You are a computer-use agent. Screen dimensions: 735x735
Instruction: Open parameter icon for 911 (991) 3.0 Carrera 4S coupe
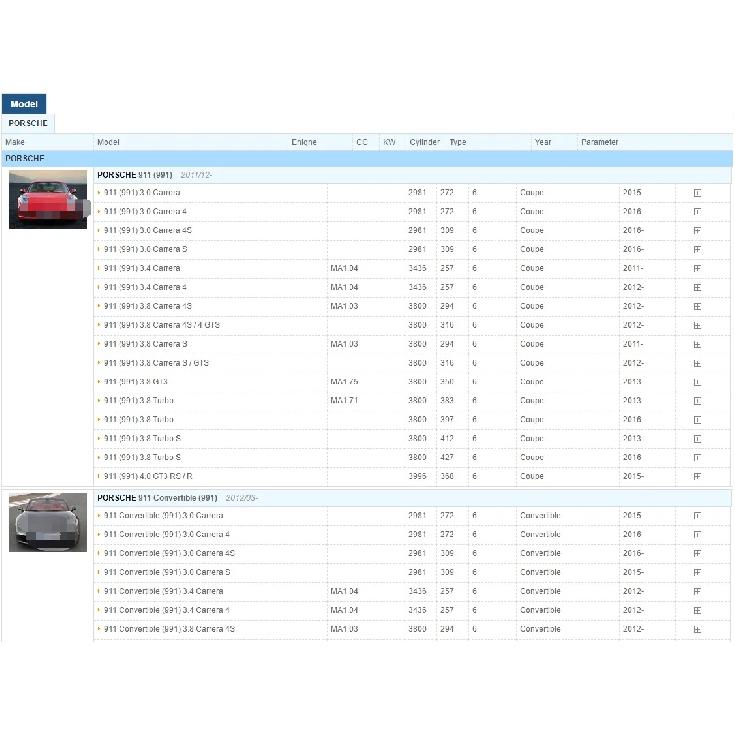pyautogui.click(x=697, y=231)
